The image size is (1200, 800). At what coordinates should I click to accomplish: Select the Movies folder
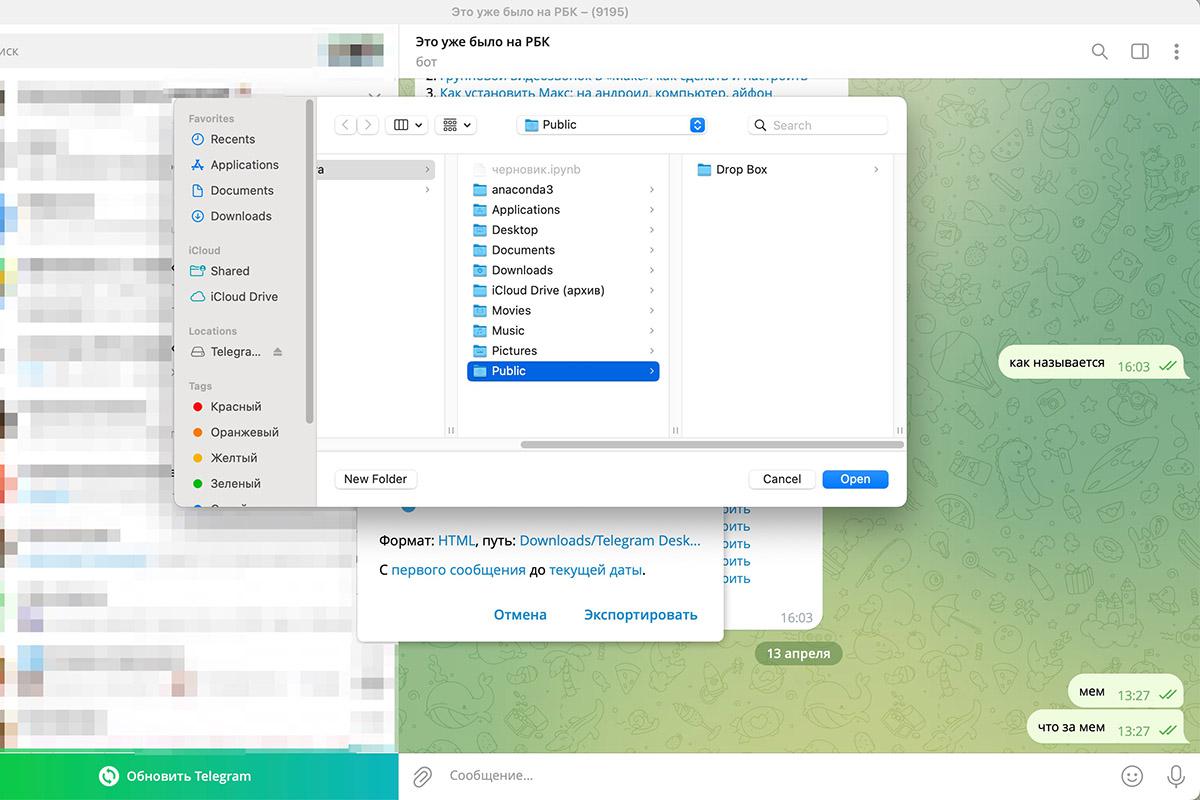tap(563, 310)
